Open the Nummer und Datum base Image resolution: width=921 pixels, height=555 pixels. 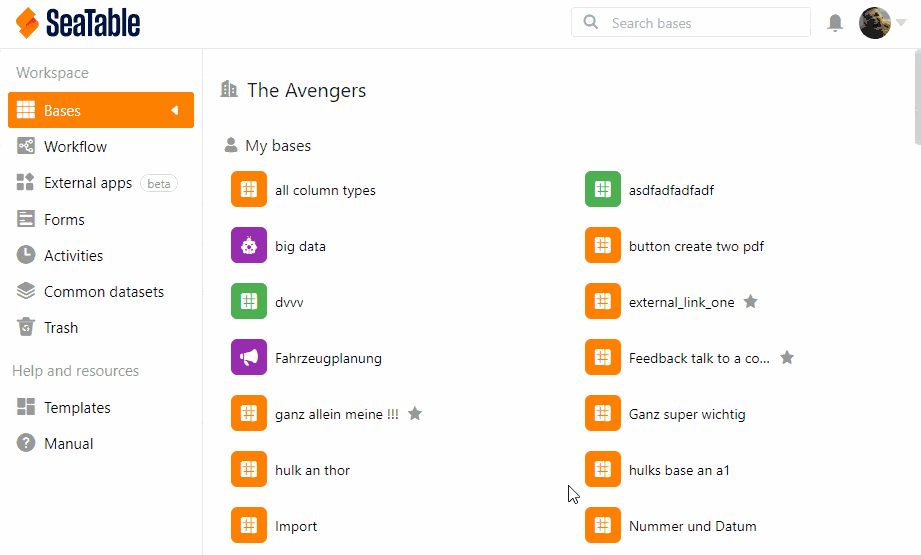pos(692,526)
